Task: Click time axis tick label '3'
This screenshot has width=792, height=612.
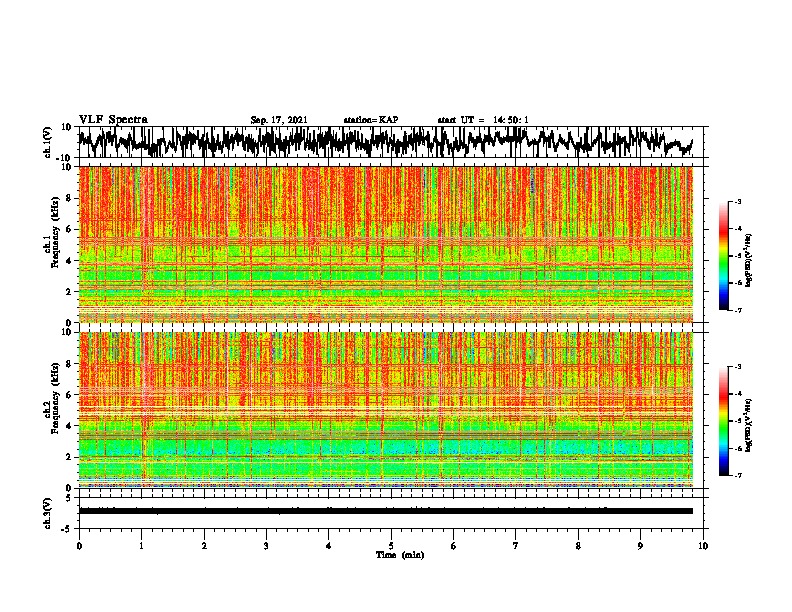Action: (266, 546)
